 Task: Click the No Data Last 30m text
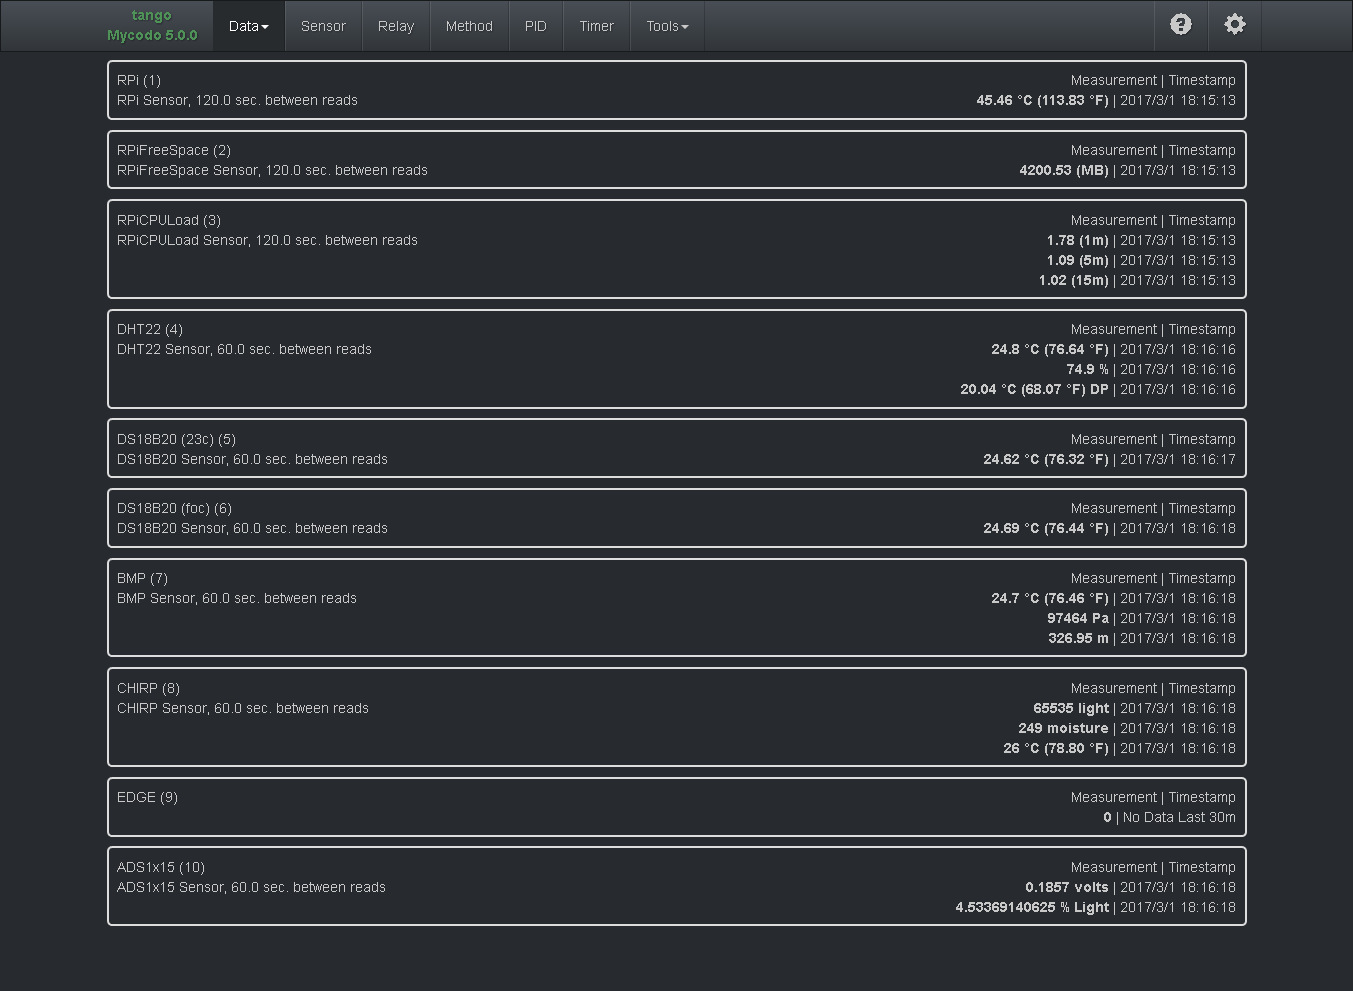[x=1179, y=817]
